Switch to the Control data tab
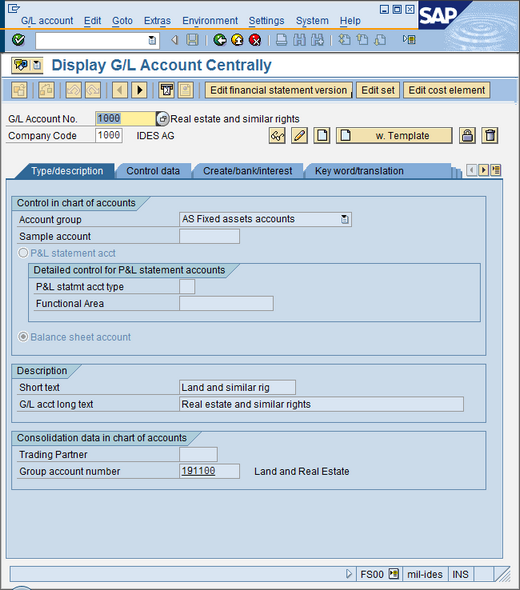Viewport: 520px width, 590px height. tap(153, 171)
